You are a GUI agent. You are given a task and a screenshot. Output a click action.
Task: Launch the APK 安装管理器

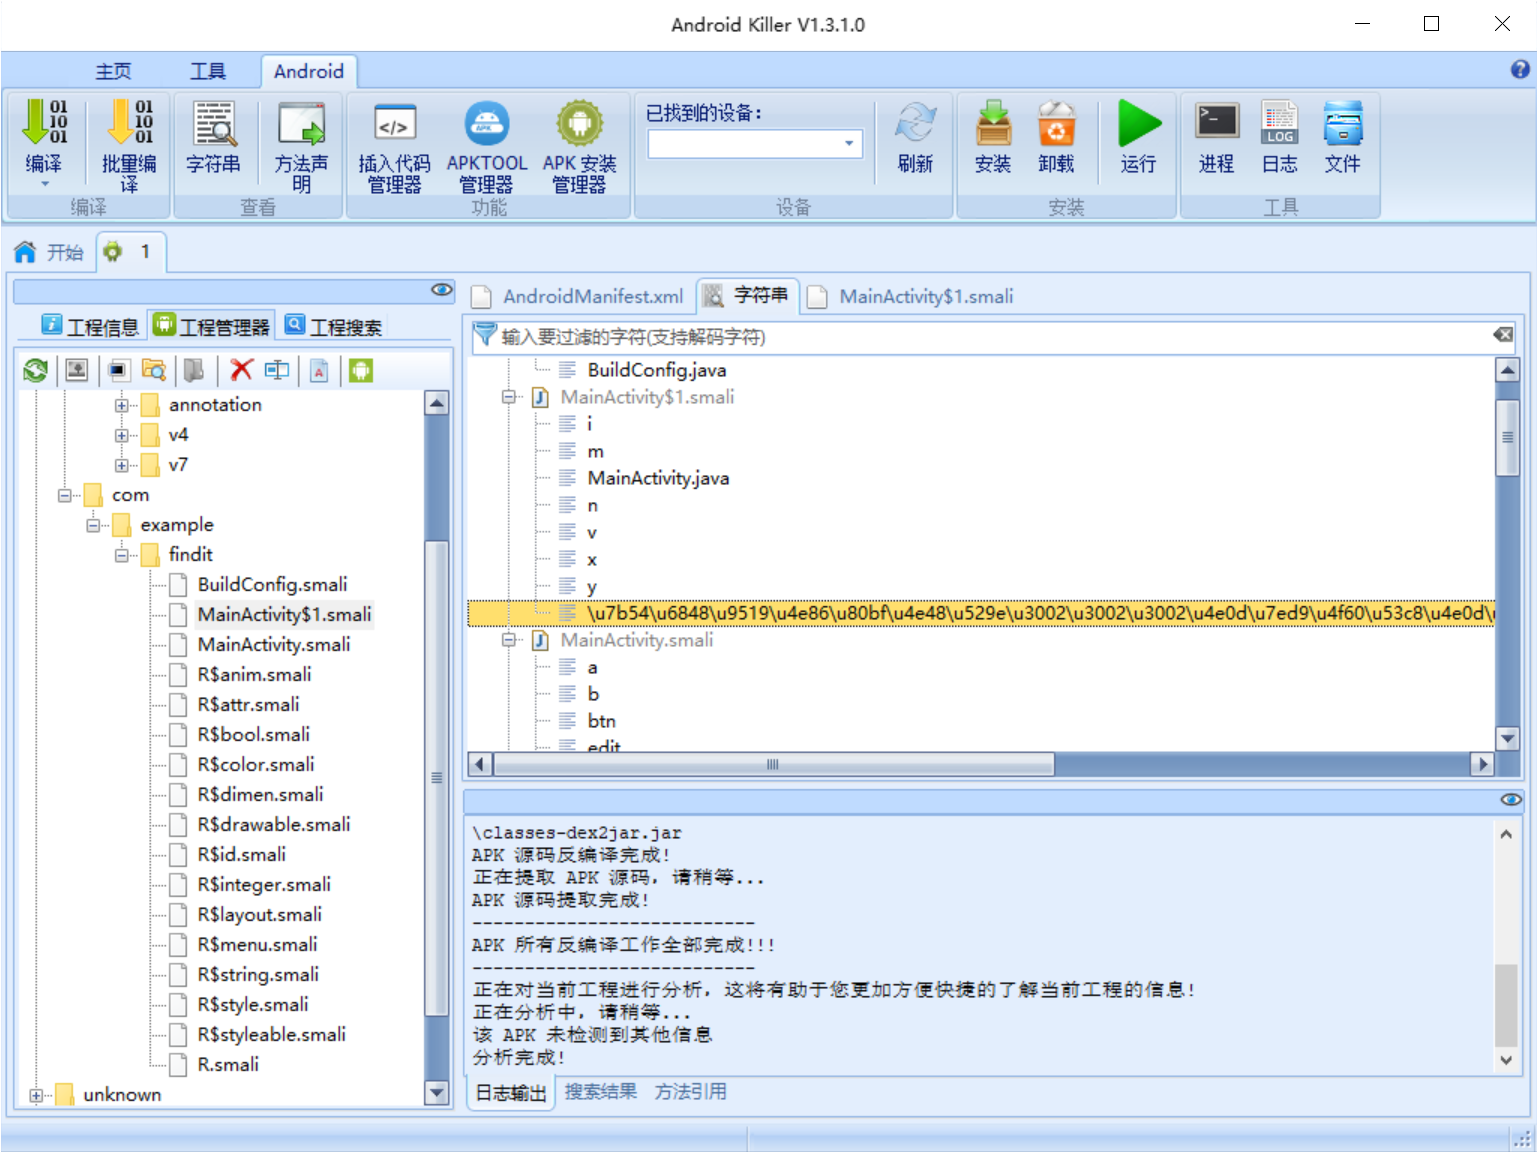pyautogui.click(x=580, y=146)
